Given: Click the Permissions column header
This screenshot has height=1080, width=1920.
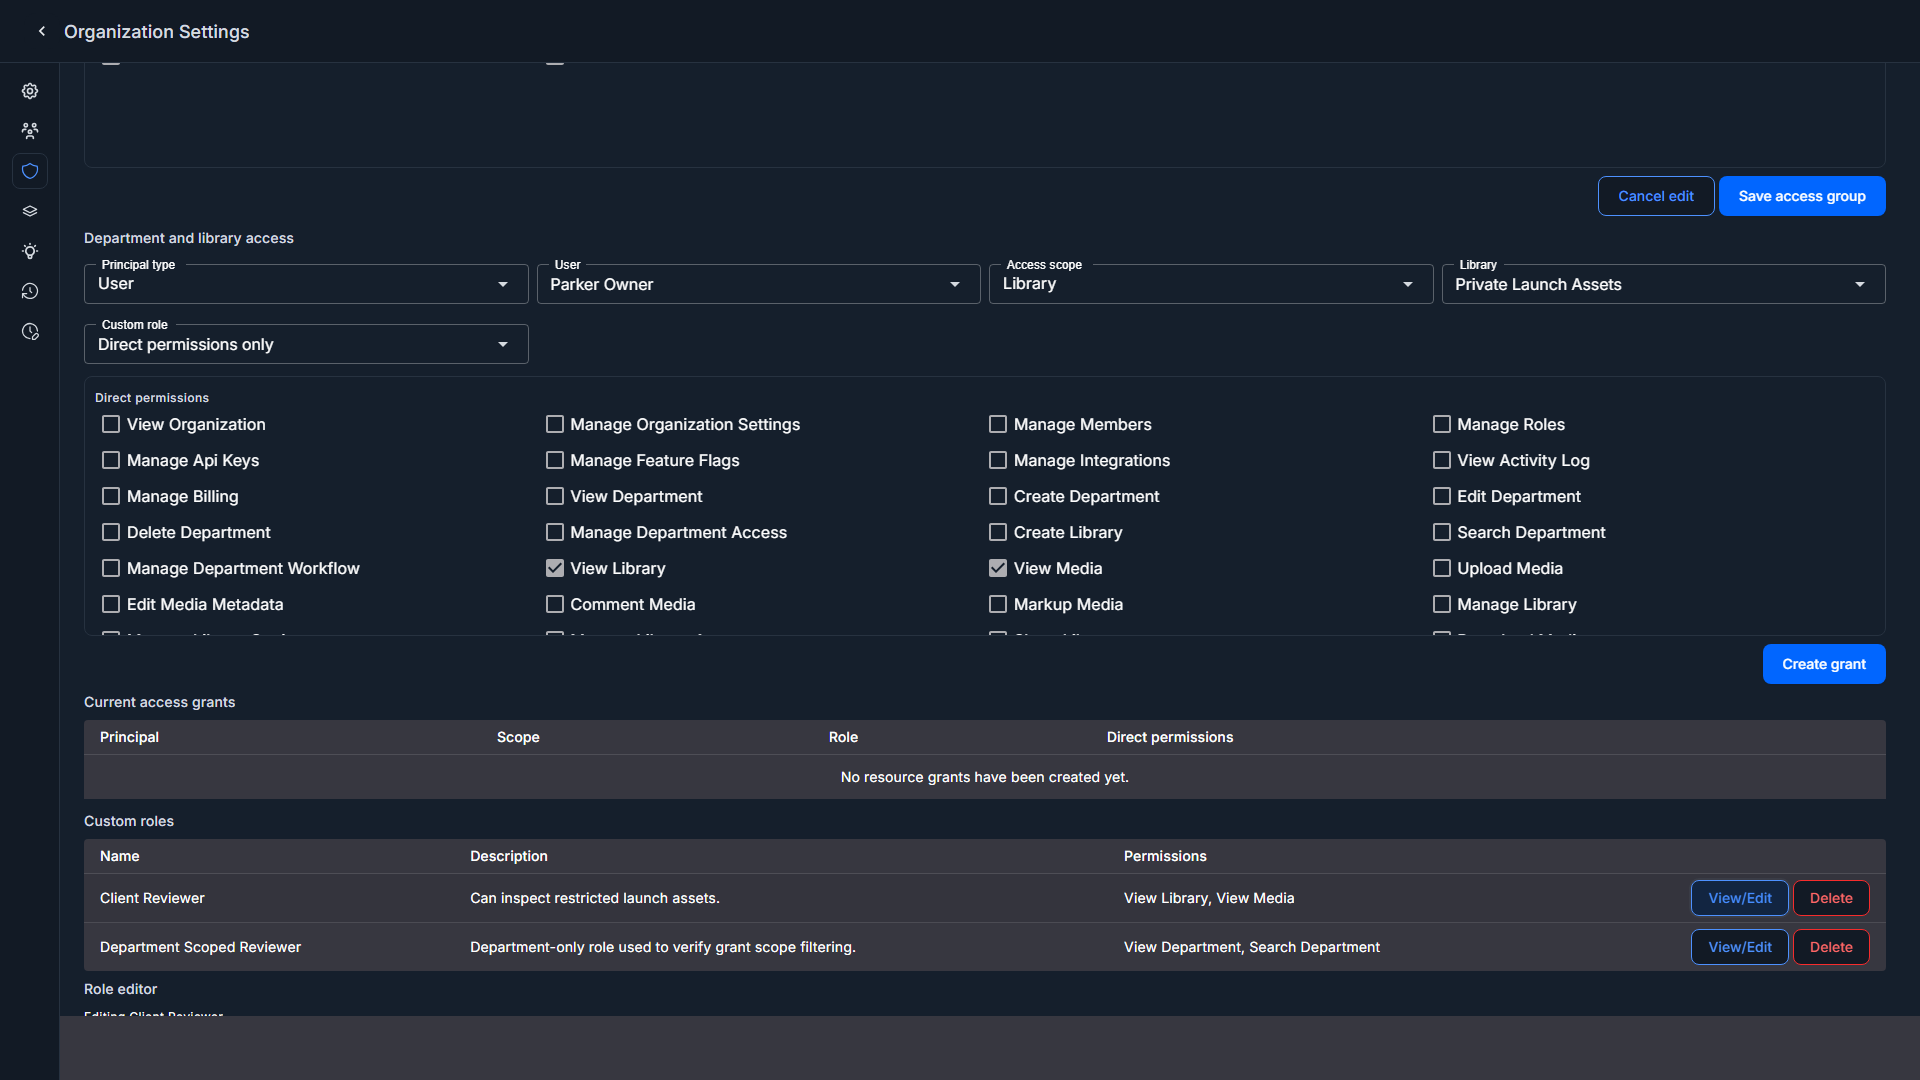Looking at the screenshot, I should click(1165, 856).
